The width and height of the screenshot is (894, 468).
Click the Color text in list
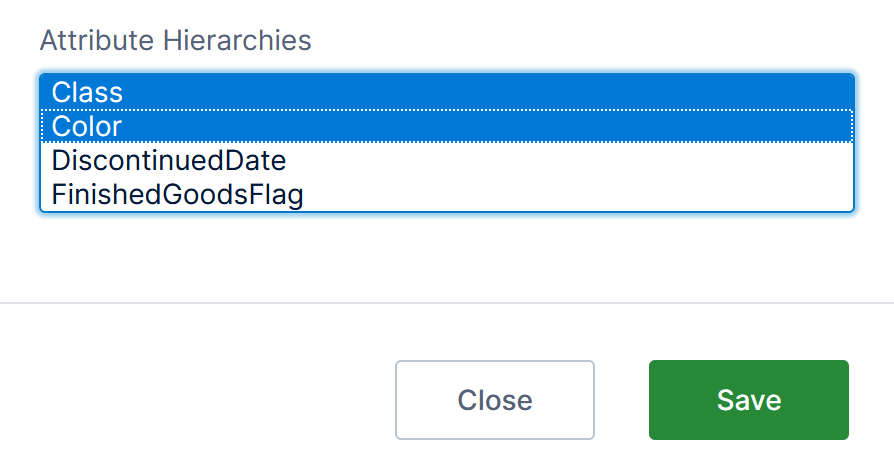87,127
